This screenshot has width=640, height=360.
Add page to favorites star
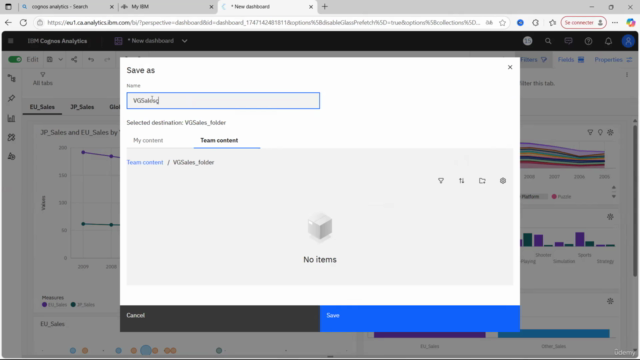pyautogui.click(x=502, y=23)
